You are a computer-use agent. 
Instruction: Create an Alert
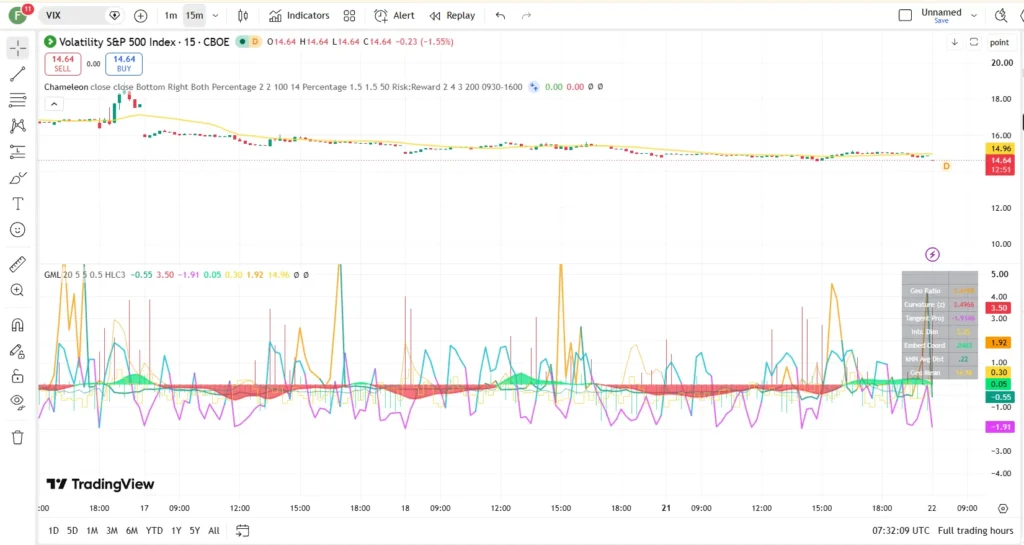pos(394,16)
